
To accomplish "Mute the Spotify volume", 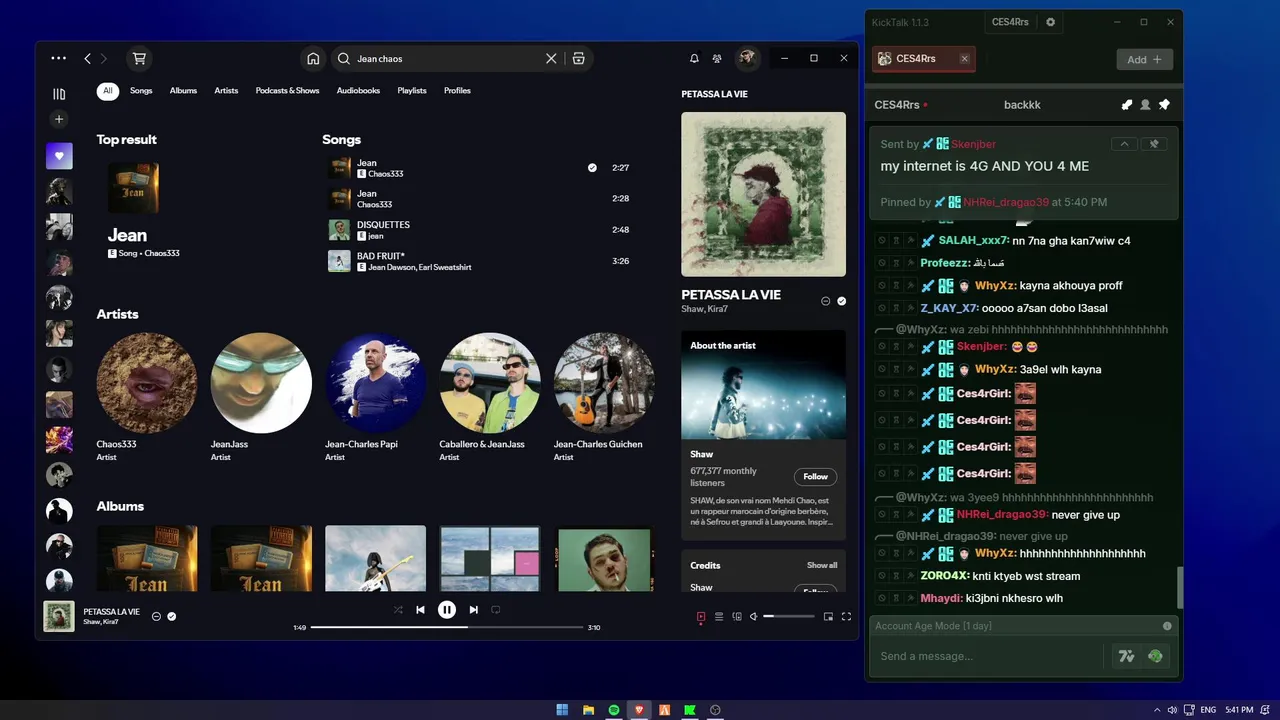I will click(x=754, y=617).
